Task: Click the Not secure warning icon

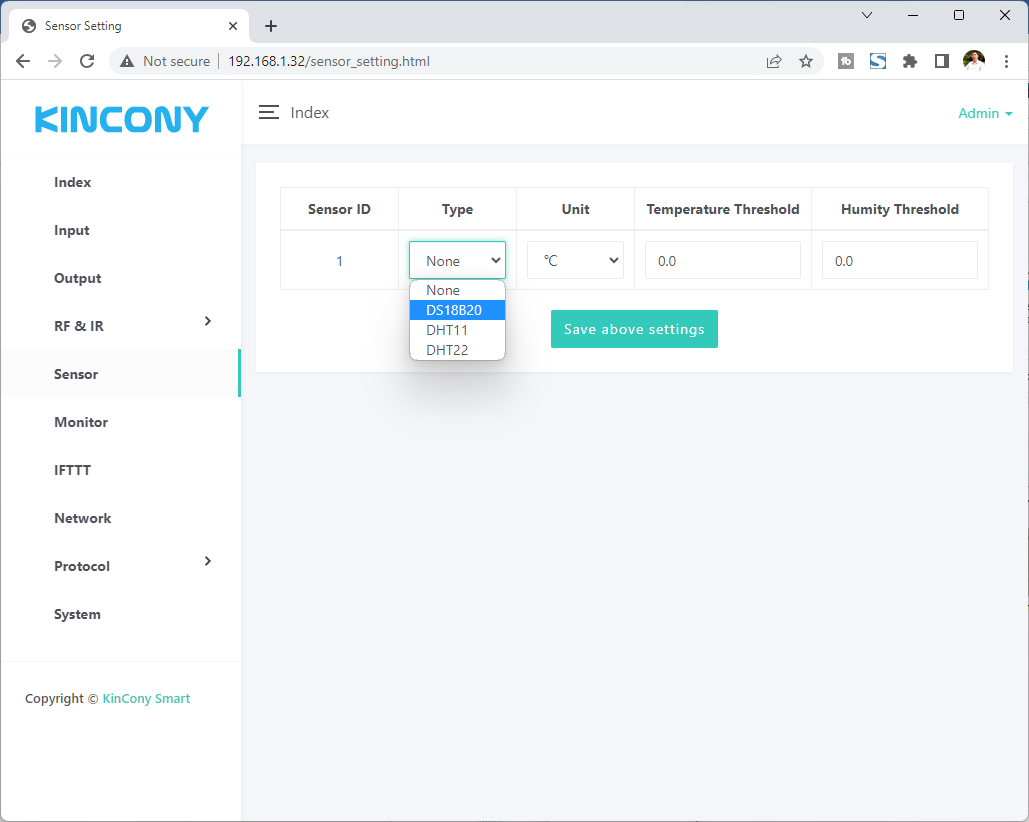Action: coord(127,61)
